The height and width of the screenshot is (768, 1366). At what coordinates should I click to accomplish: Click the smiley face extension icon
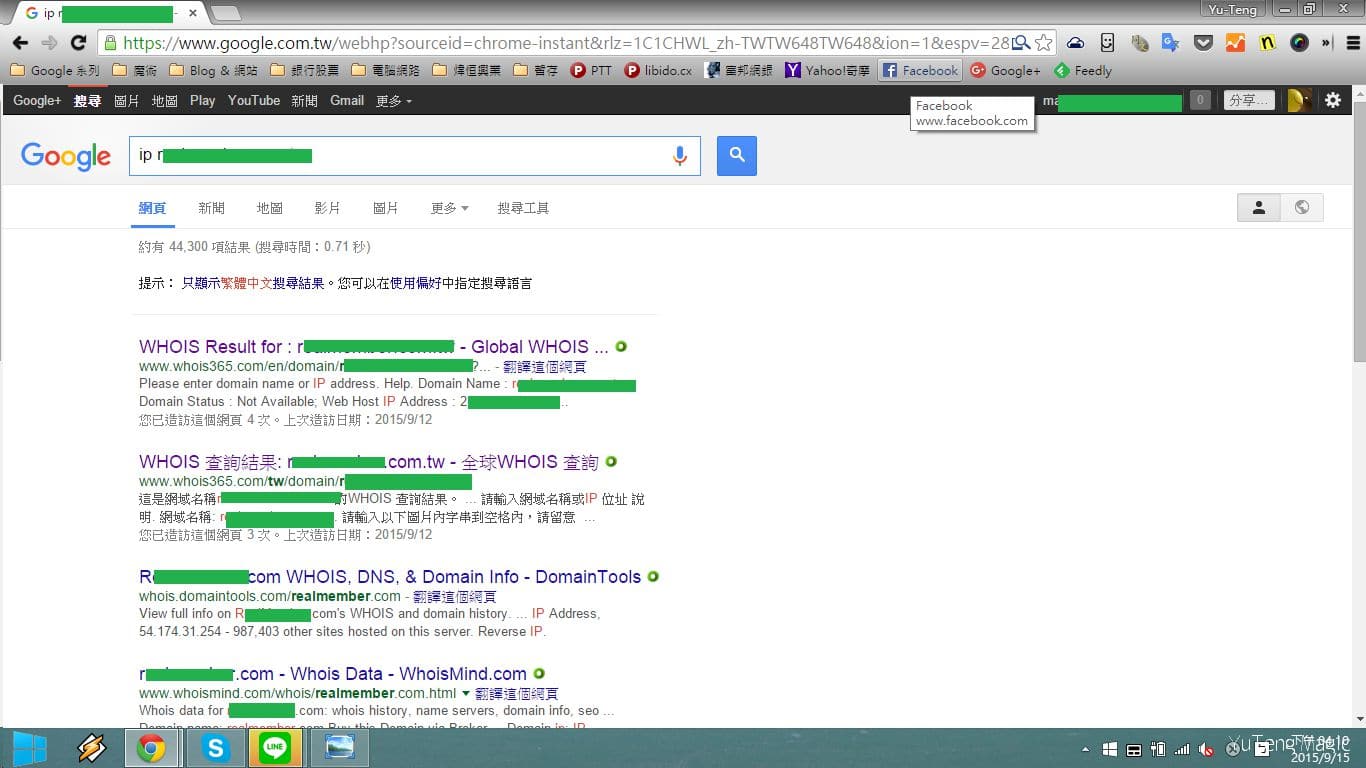[1107, 43]
